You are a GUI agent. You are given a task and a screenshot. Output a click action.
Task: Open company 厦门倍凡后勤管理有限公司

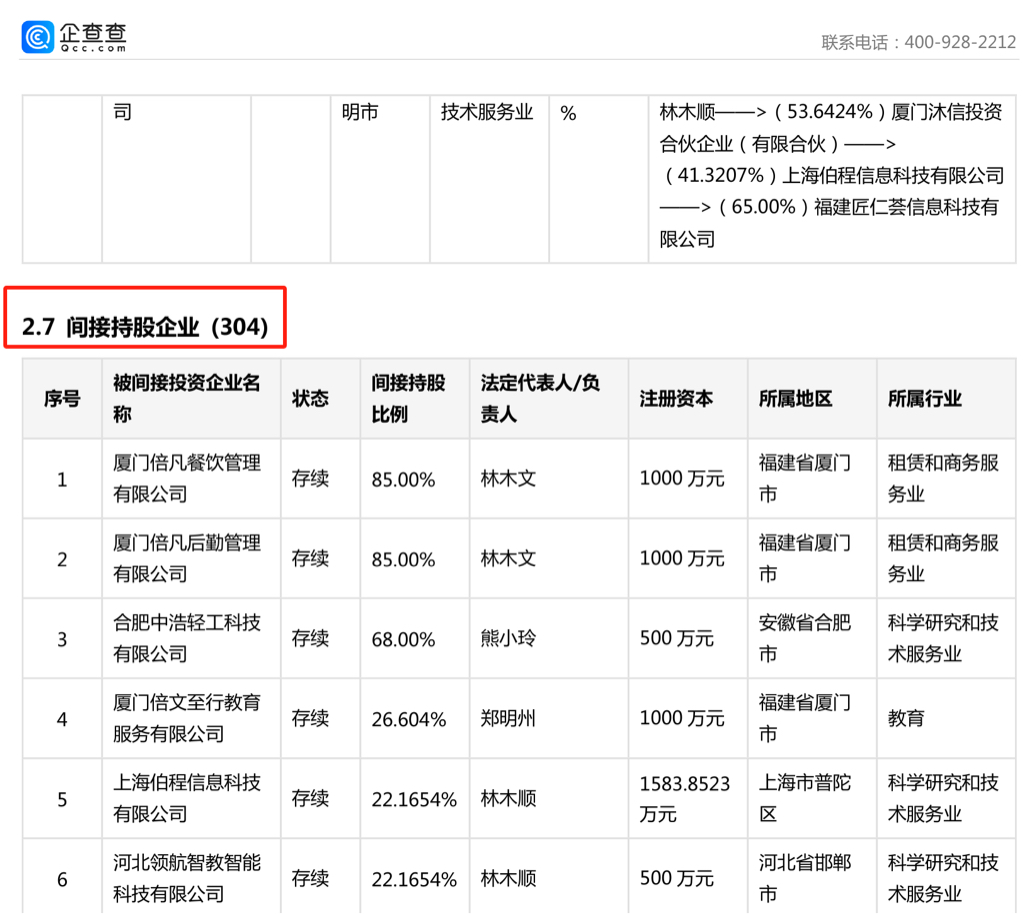click(x=187, y=558)
